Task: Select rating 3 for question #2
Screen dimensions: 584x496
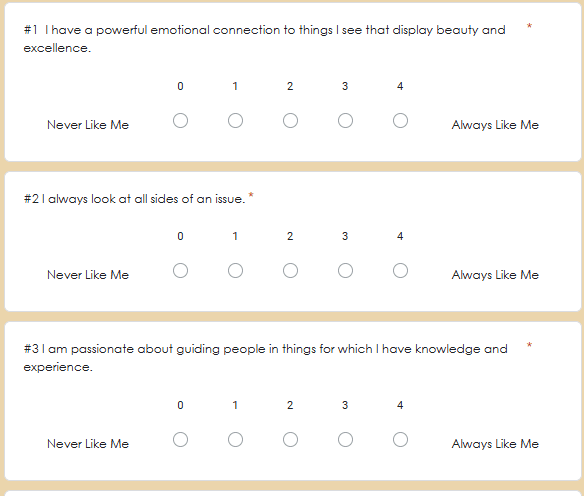Action: (x=345, y=271)
